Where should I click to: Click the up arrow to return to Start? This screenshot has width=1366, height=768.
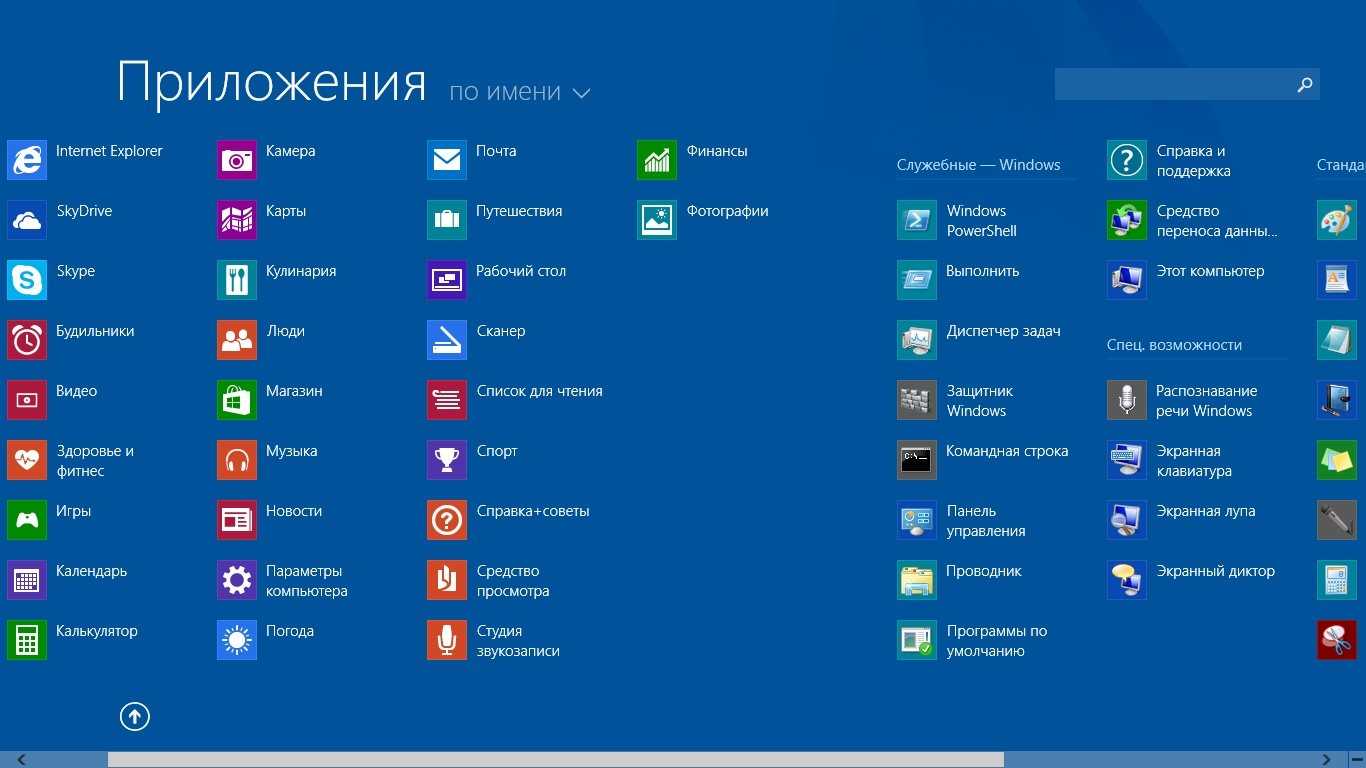tap(135, 716)
